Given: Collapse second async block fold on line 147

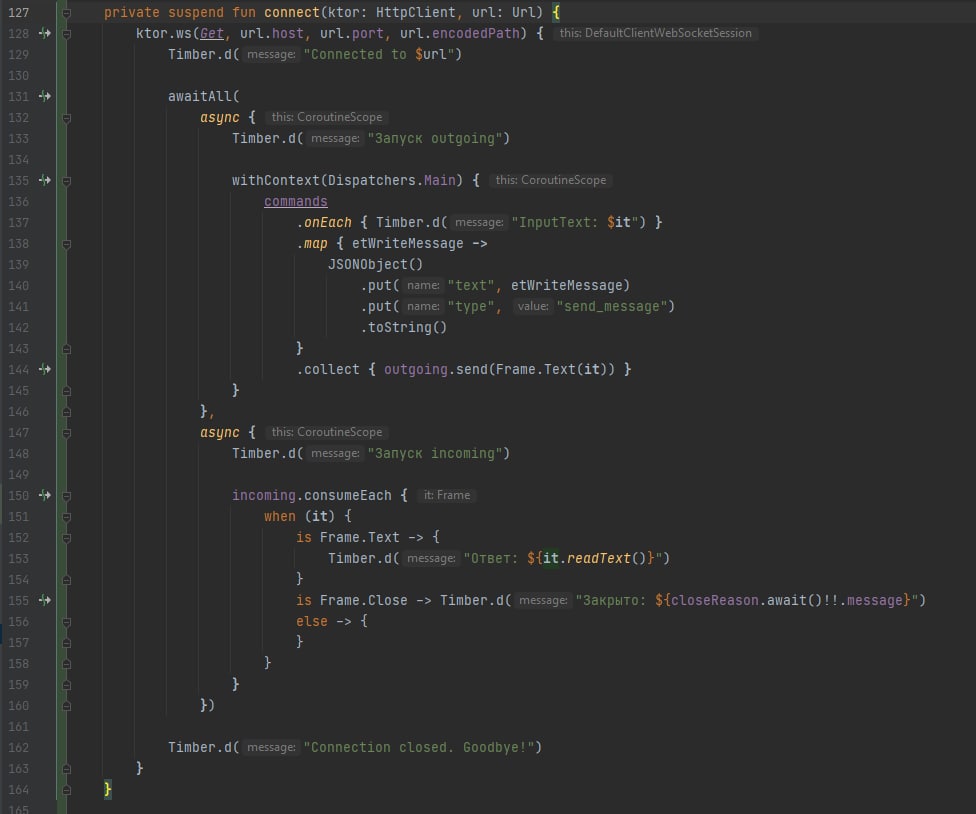Looking at the screenshot, I should 67,433.
